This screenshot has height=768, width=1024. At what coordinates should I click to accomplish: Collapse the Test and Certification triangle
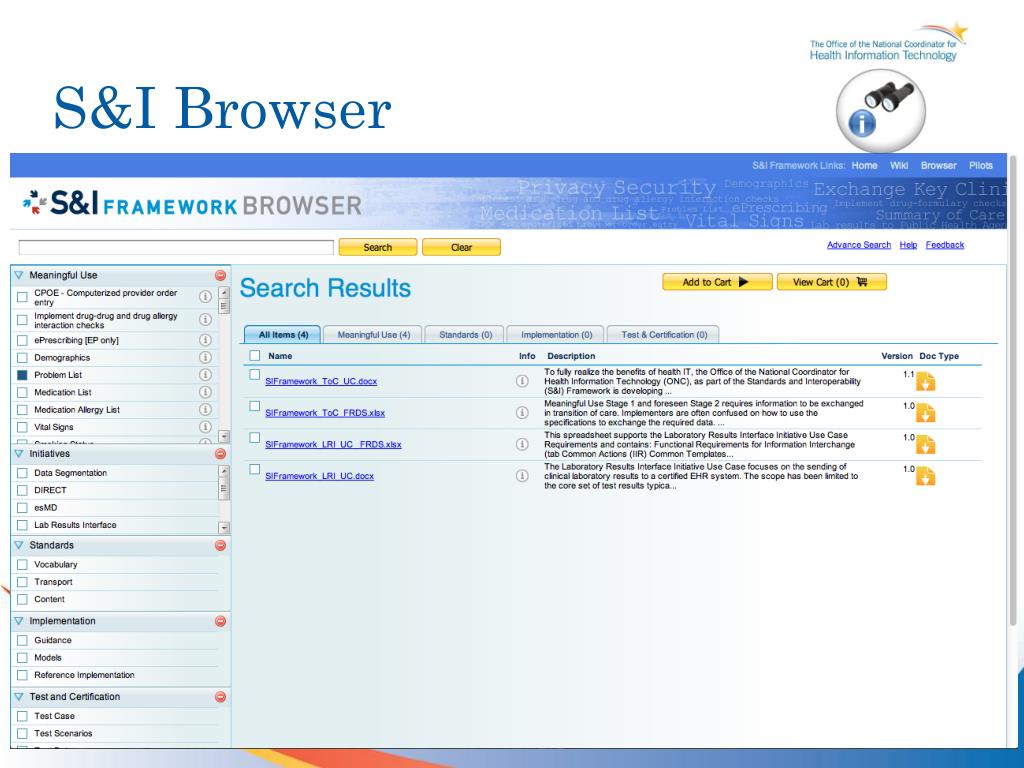point(18,697)
